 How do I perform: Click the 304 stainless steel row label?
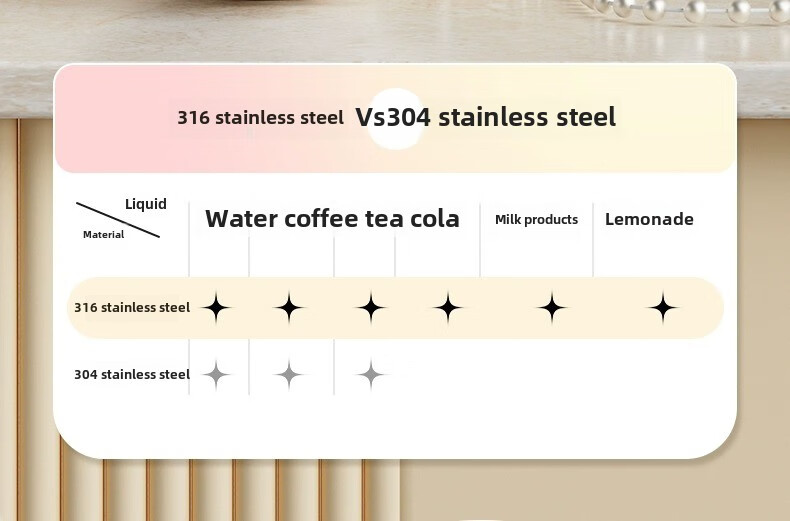click(131, 375)
